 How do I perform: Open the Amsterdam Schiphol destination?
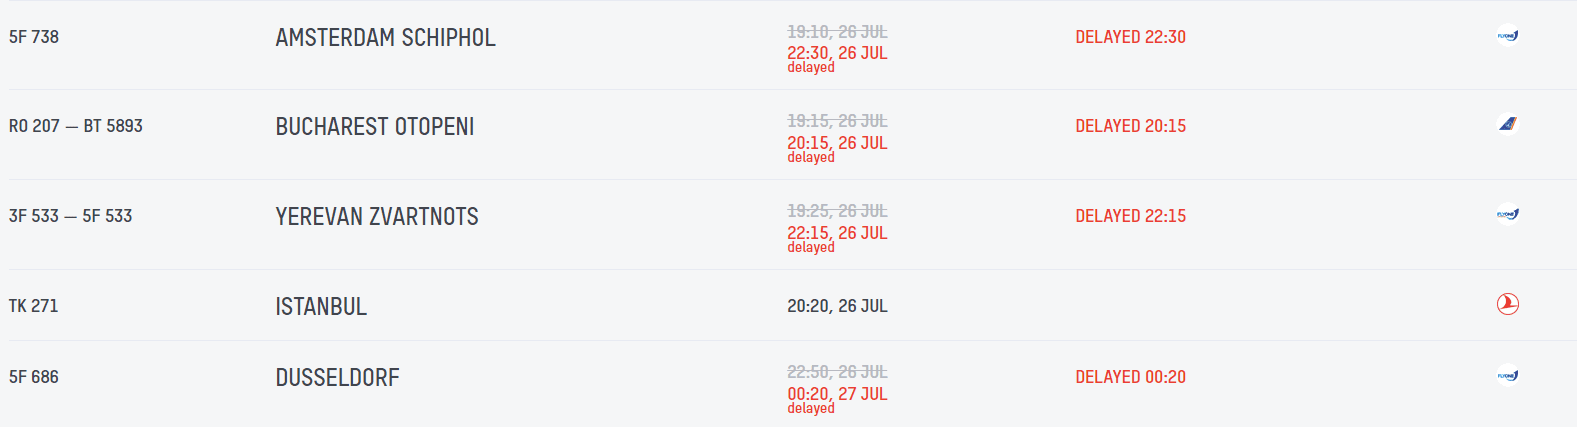click(x=385, y=38)
